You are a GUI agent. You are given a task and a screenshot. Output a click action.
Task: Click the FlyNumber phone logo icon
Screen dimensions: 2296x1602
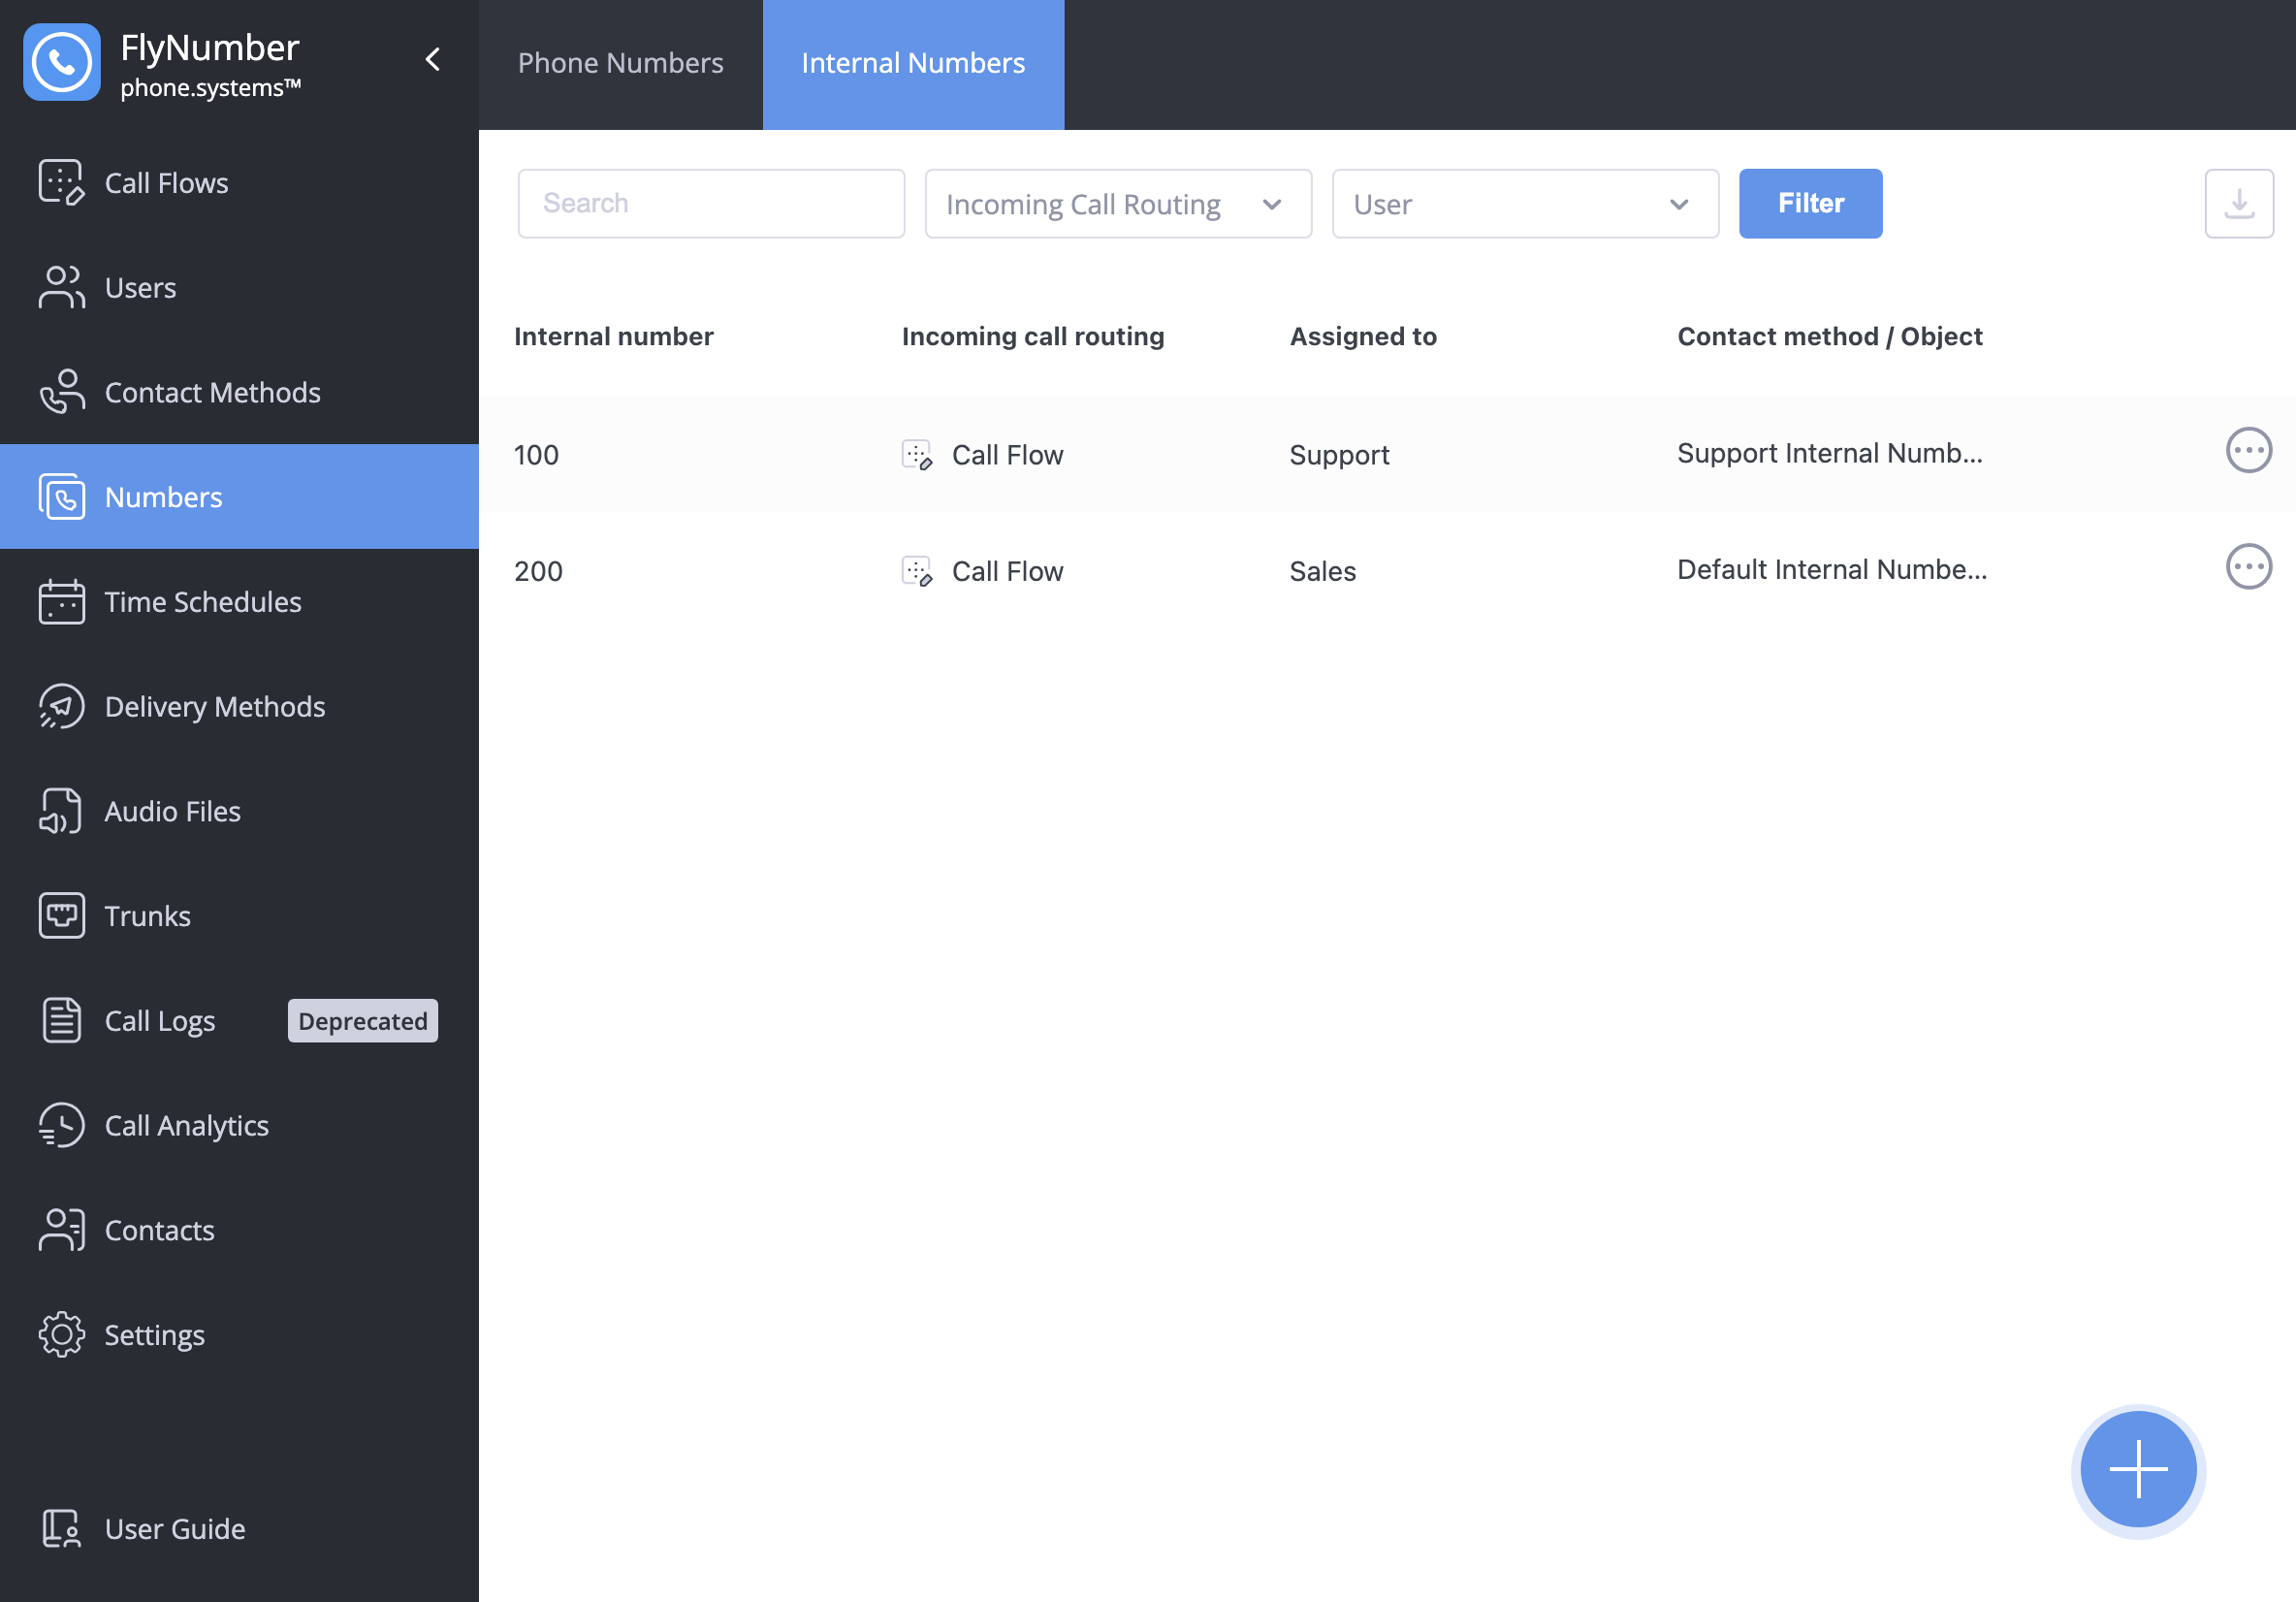(62, 62)
